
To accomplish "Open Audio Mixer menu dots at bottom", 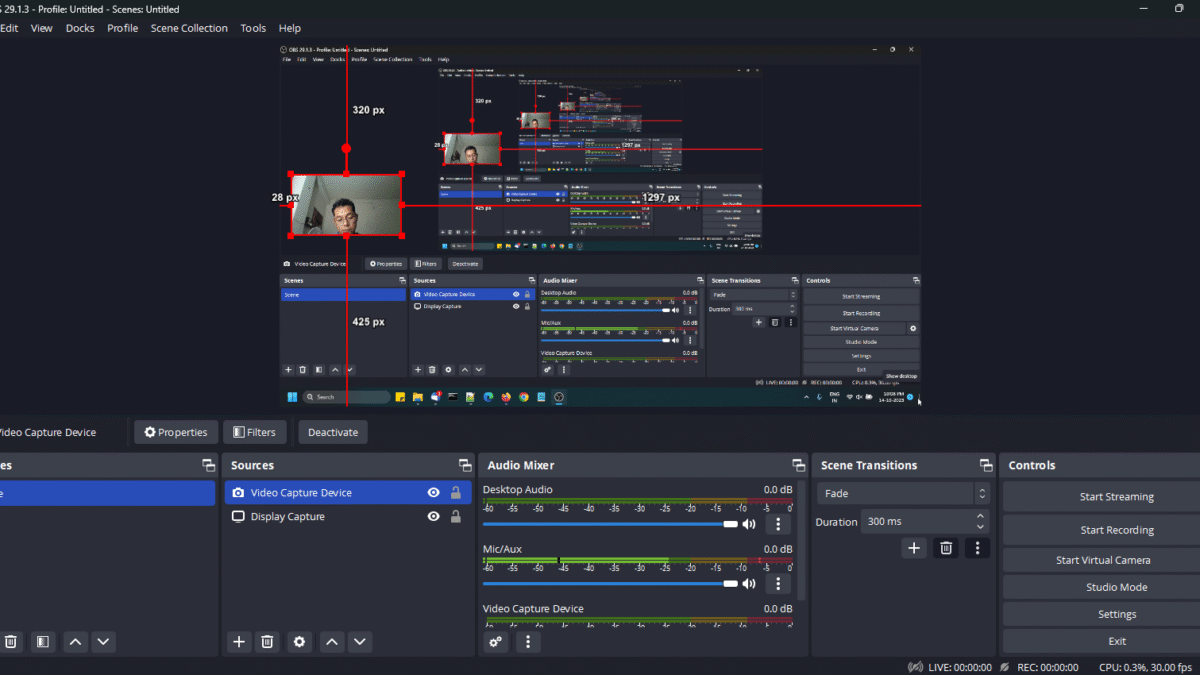I will [x=528, y=642].
